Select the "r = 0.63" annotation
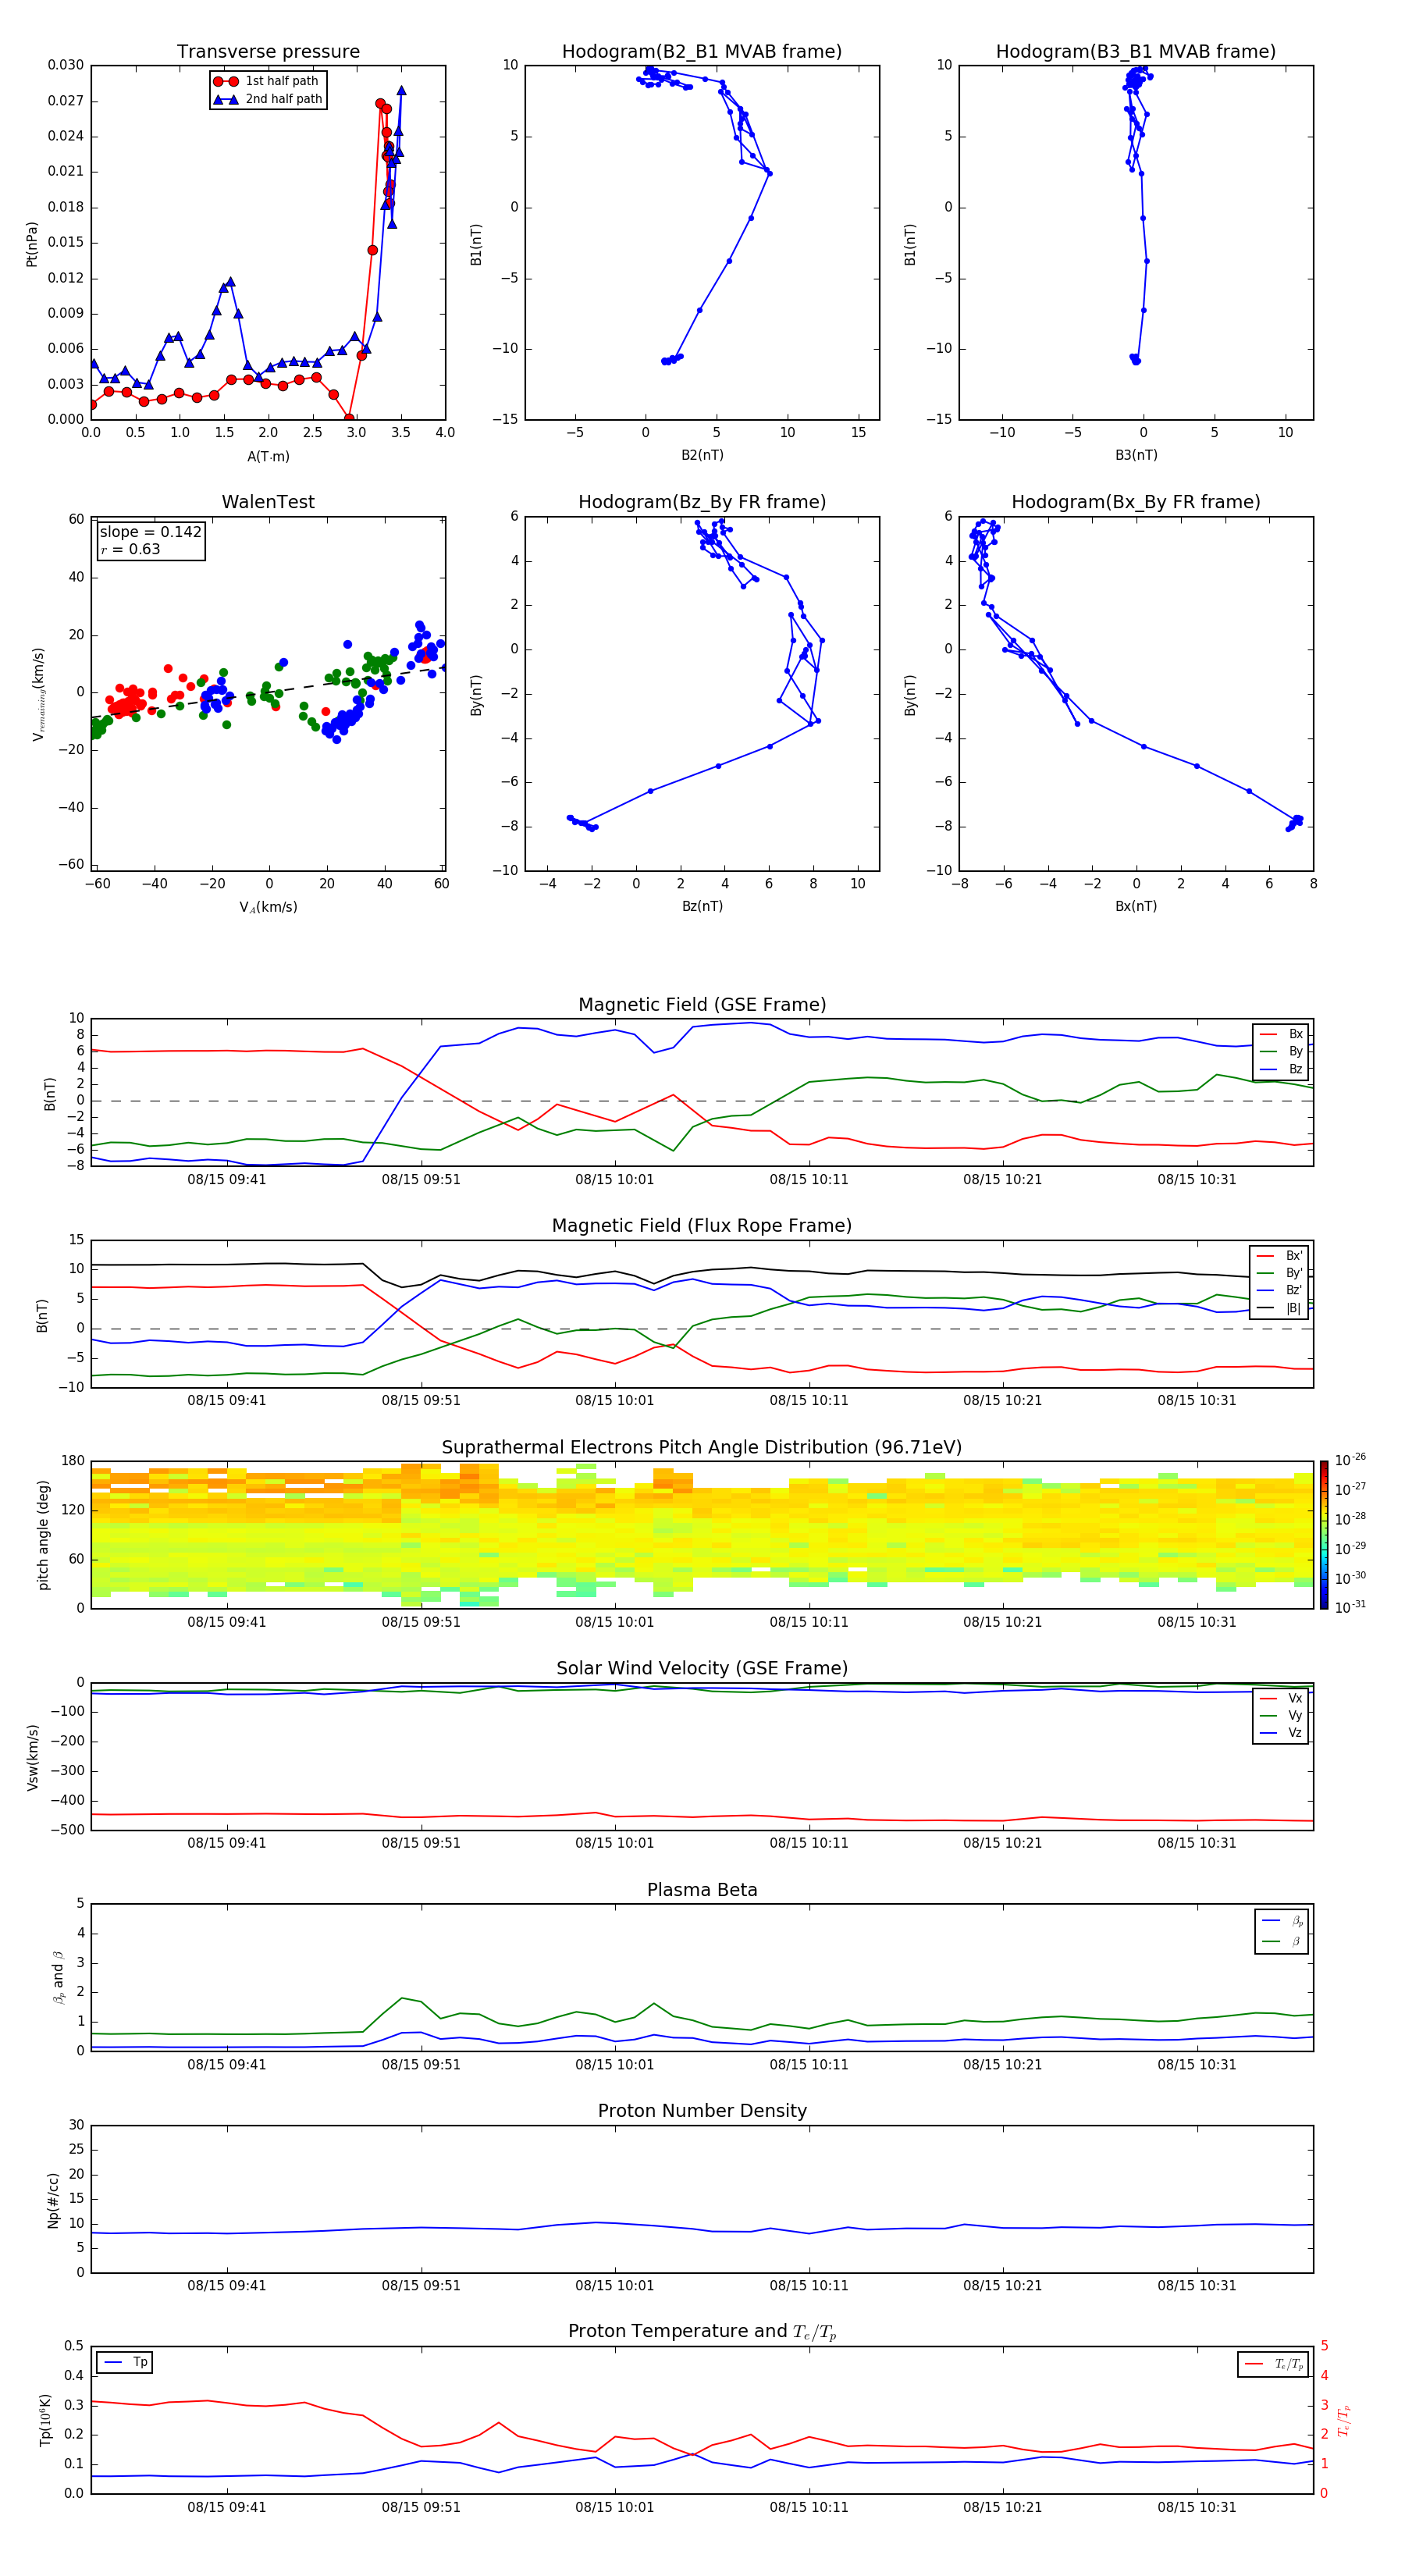 (x=130, y=549)
